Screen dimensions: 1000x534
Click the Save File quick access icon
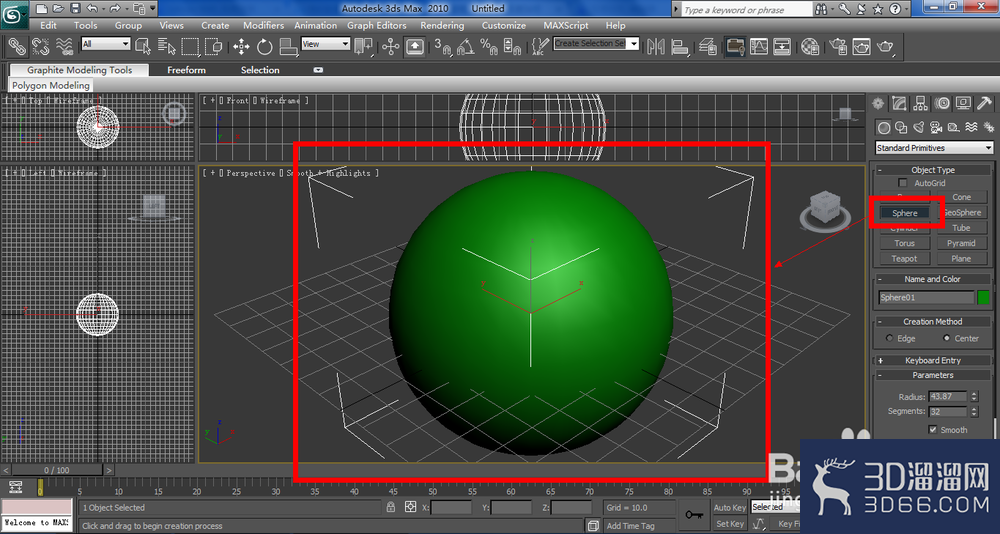(75, 9)
